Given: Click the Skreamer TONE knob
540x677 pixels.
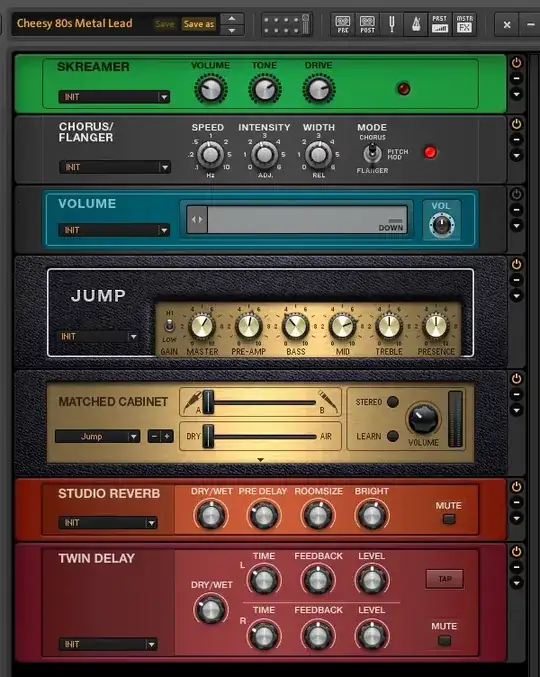Looking at the screenshot, I should [265, 89].
